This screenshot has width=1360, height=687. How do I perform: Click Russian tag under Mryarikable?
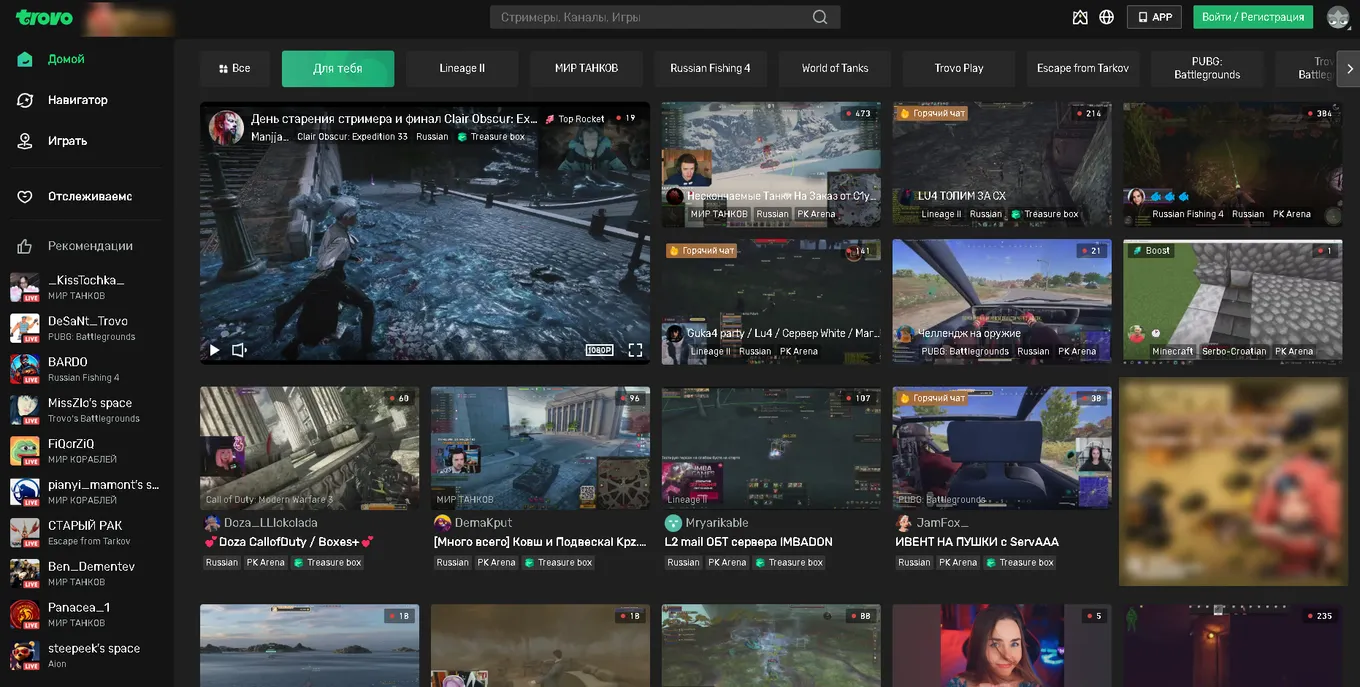point(683,562)
